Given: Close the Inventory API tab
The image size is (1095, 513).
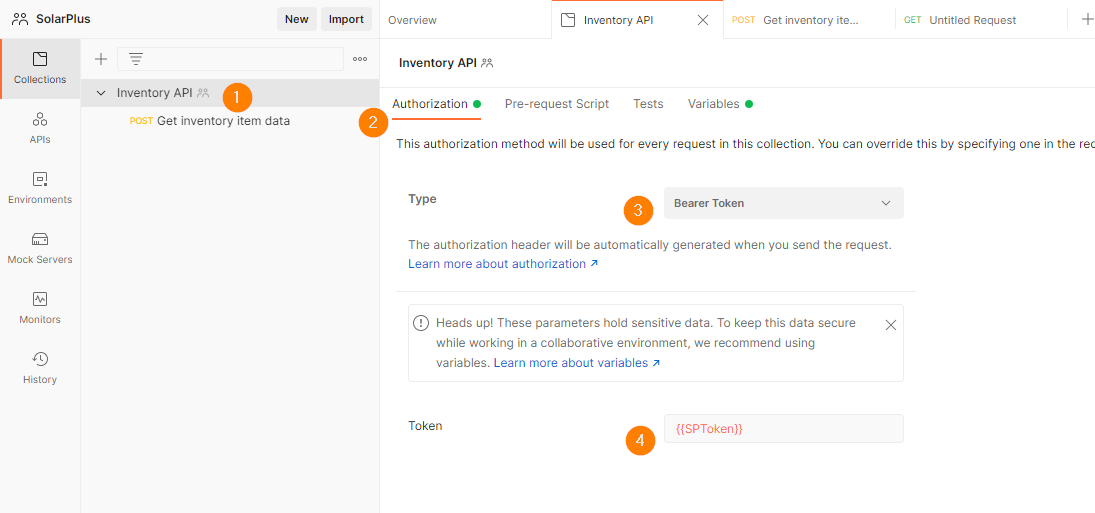Looking at the screenshot, I should (x=703, y=20).
